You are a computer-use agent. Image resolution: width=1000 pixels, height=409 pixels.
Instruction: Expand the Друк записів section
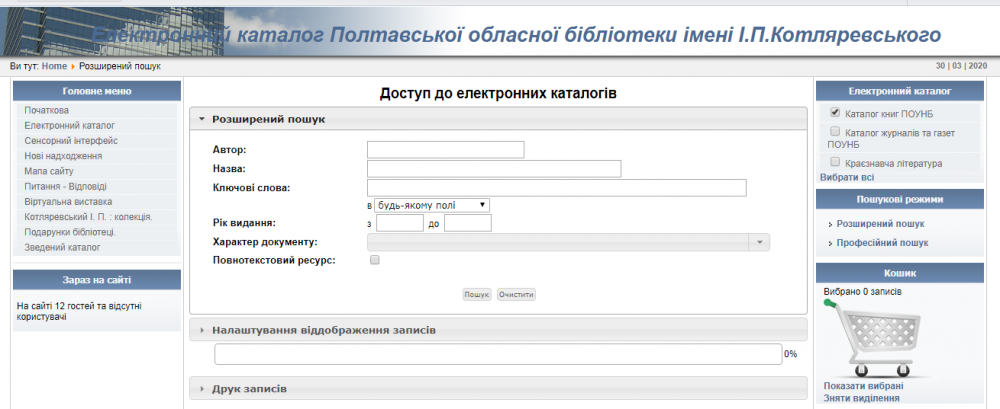point(249,387)
